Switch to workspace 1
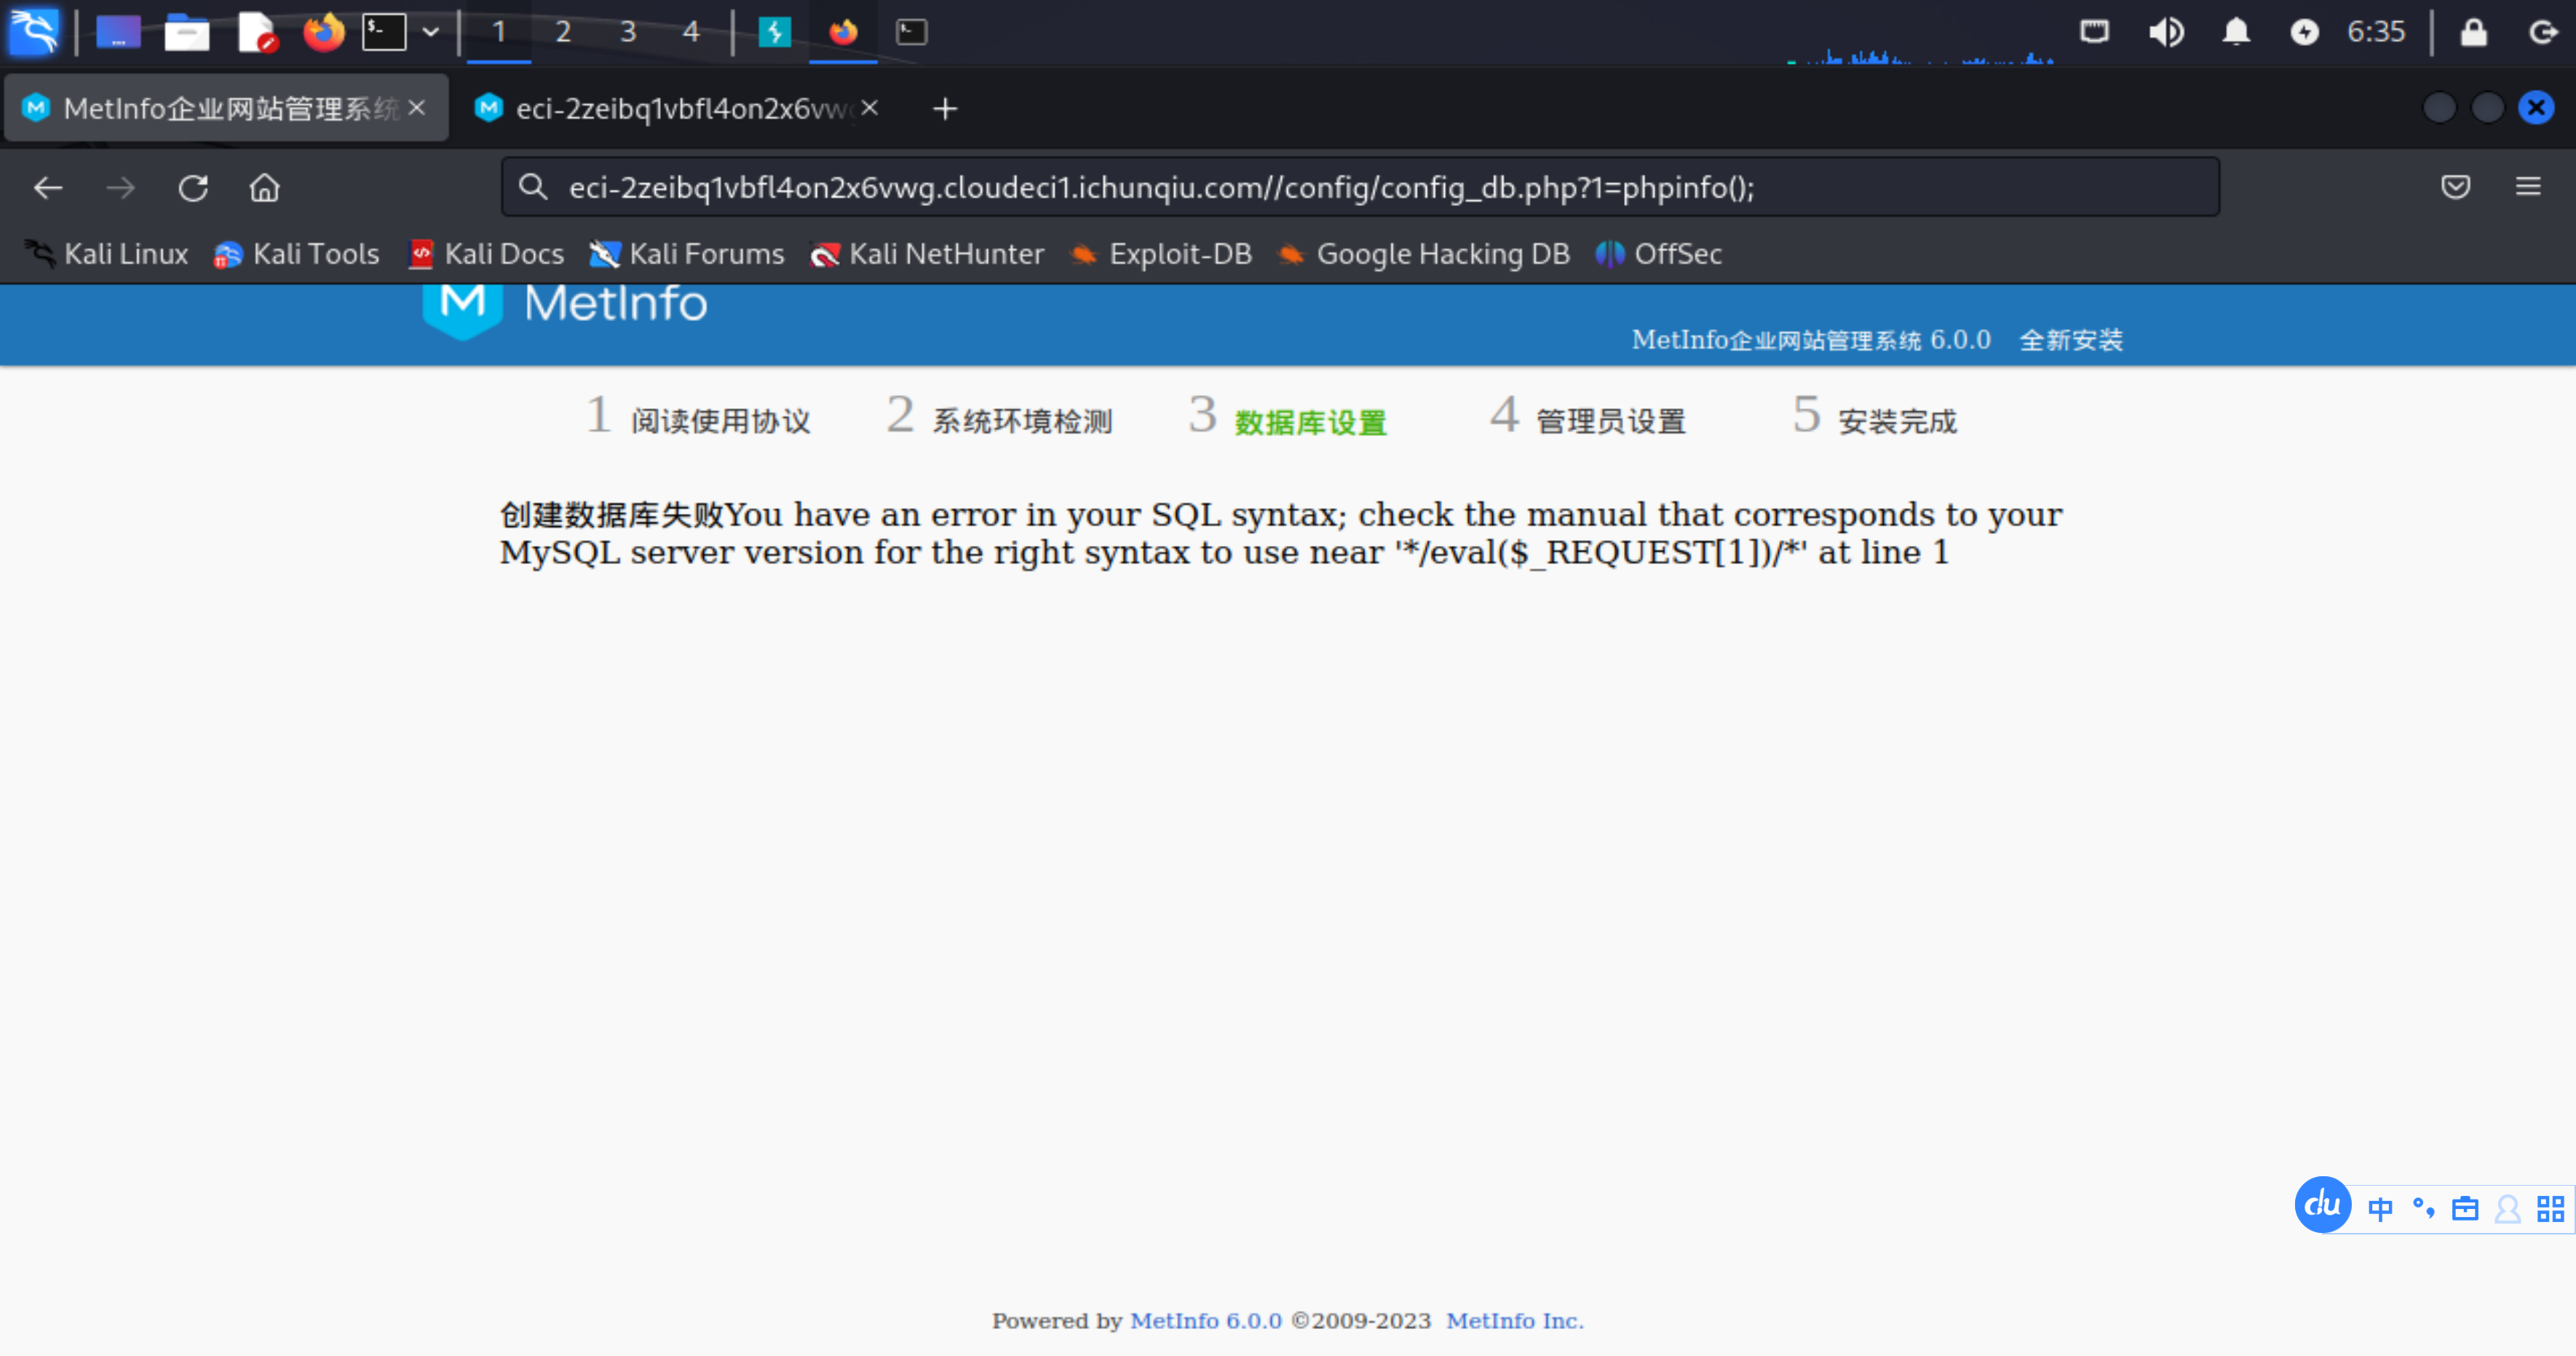2576x1356 pixels. (499, 32)
